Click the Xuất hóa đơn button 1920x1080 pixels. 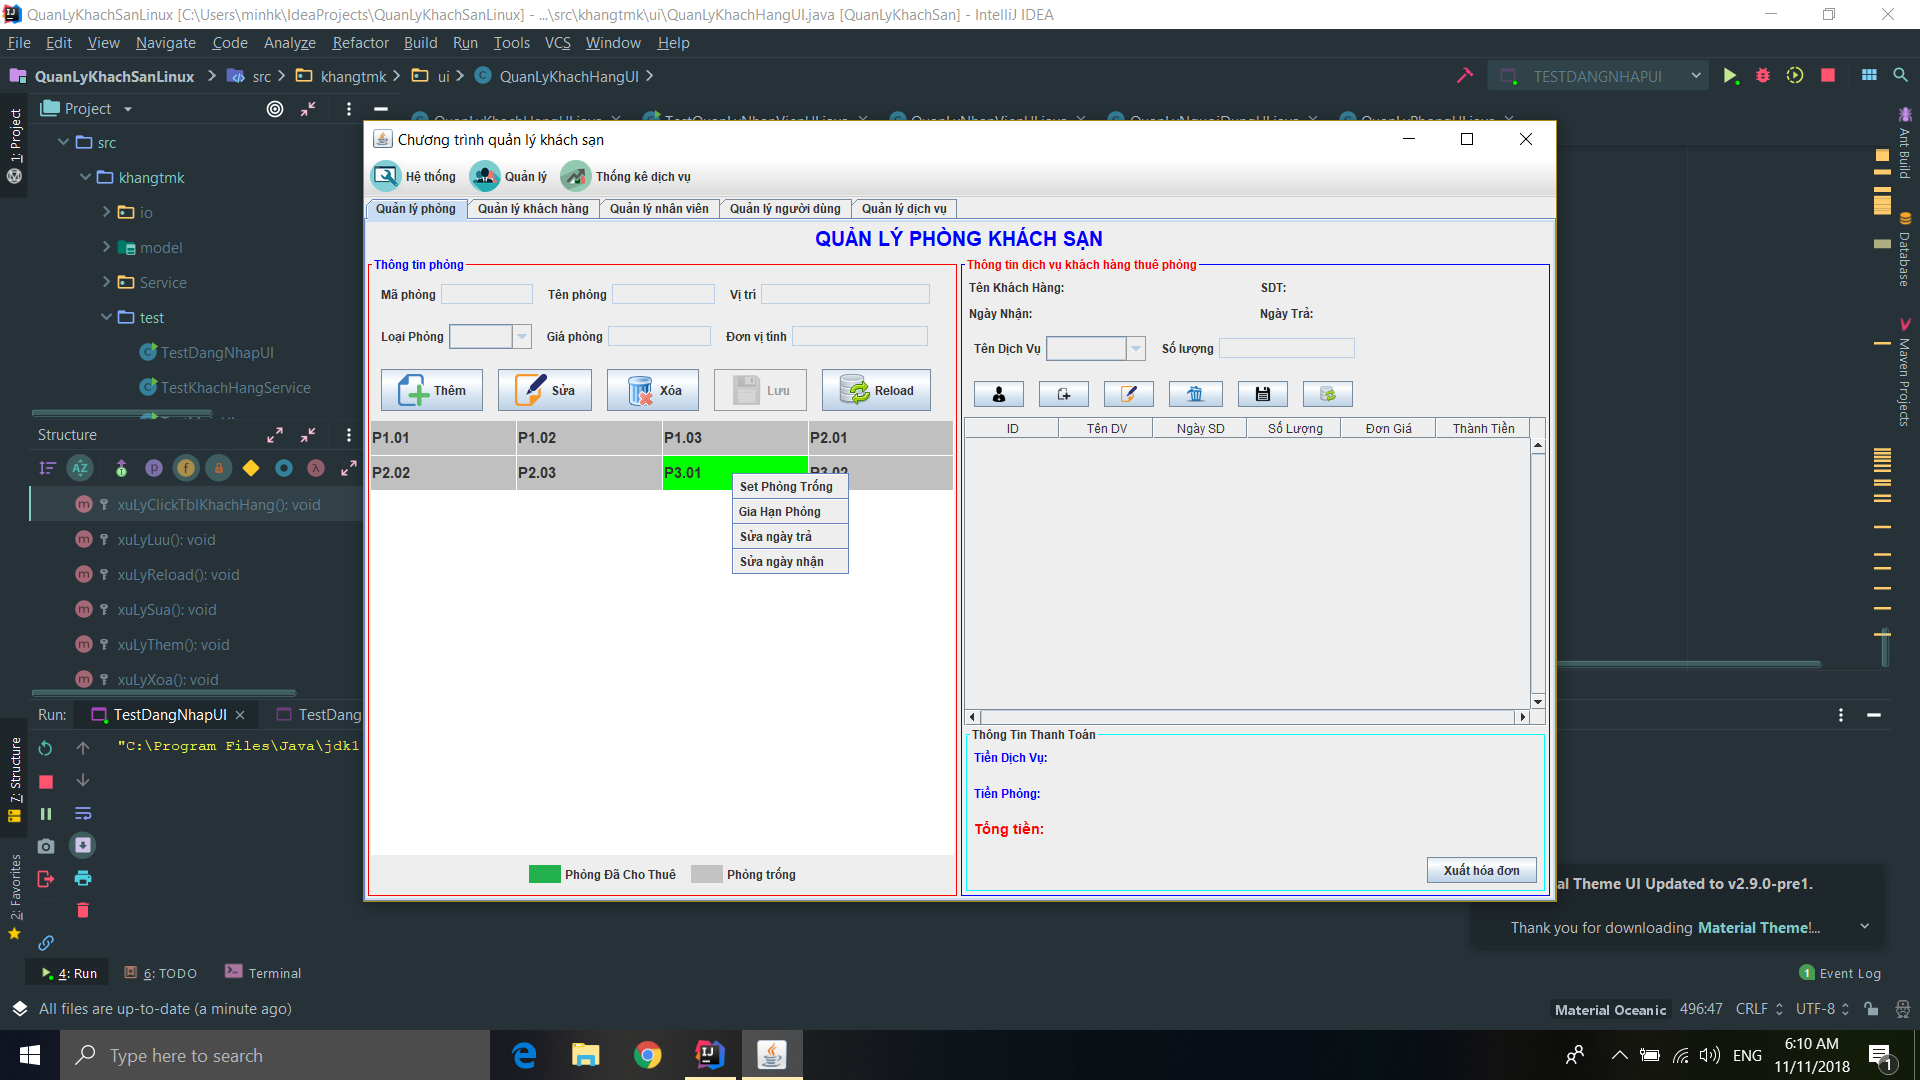pos(1481,871)
